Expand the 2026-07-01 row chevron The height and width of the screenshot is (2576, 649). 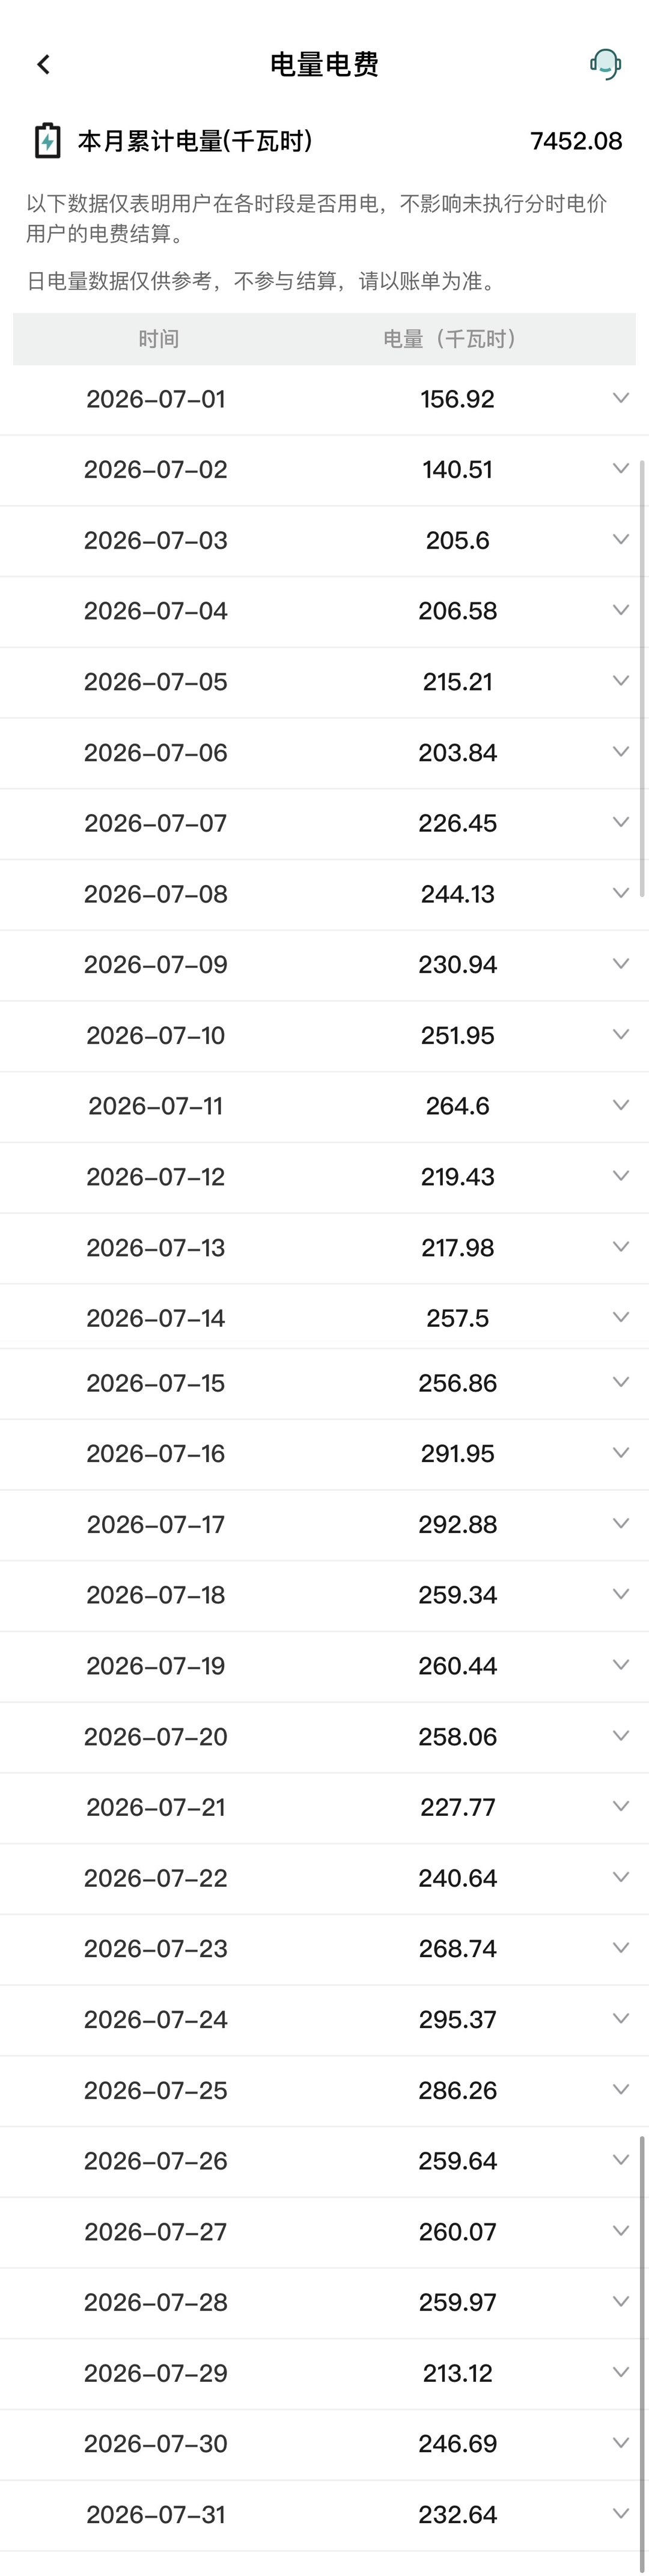tap(620, 398)
